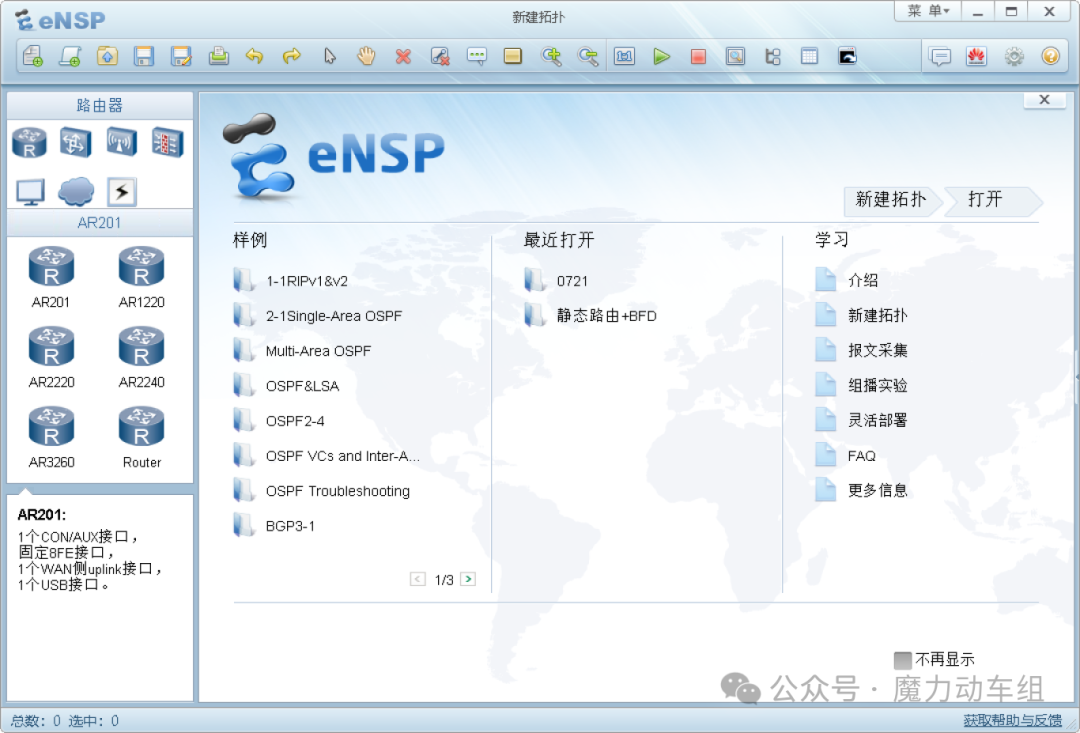Click the data capture icon
This screenshot has width=1080, height=733.
pyautogui.click(x=736, y=56)
